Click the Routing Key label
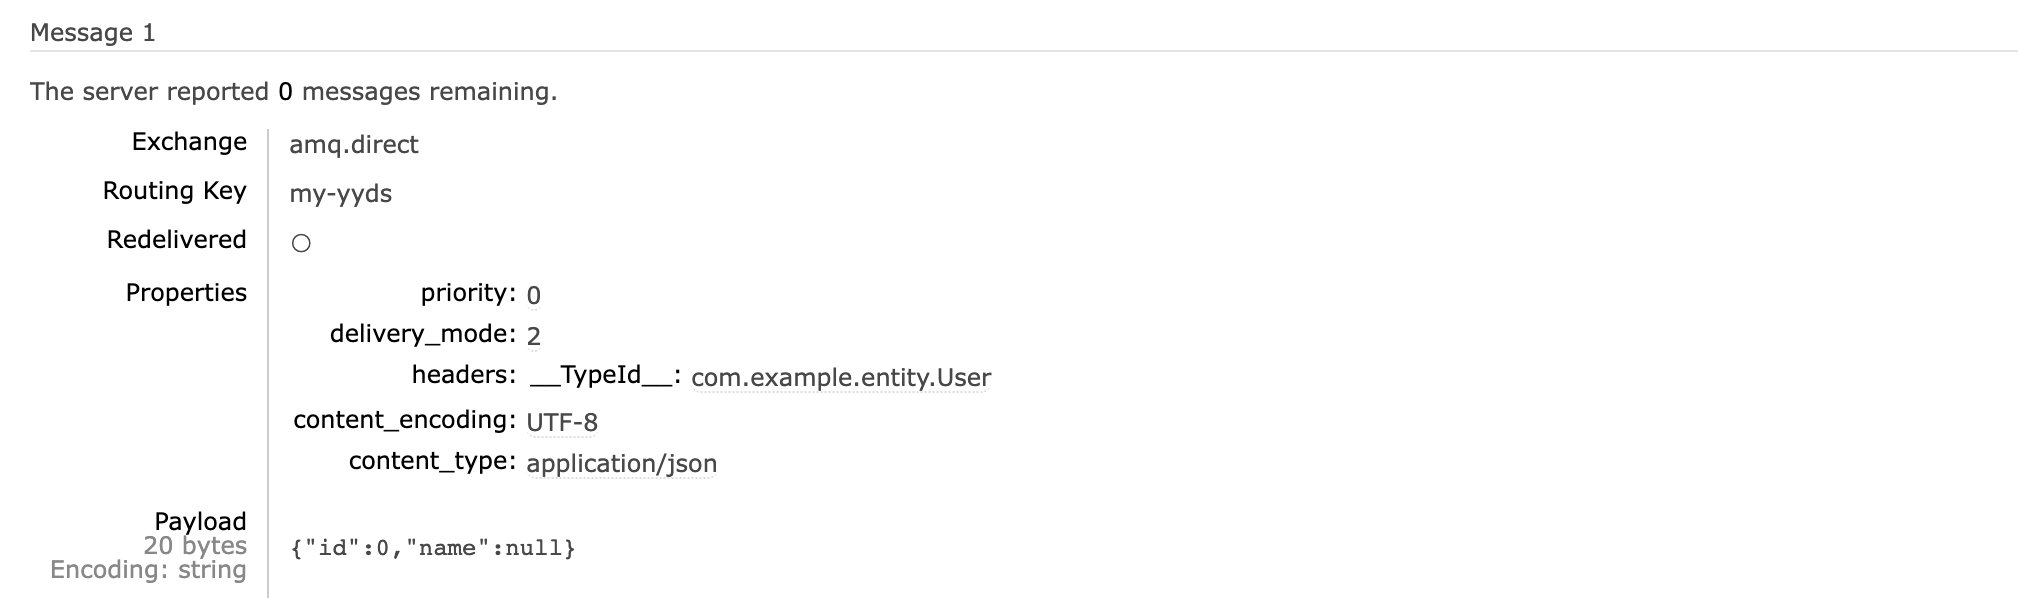Viewport: 2018px width, 598px height. (175, 191)
